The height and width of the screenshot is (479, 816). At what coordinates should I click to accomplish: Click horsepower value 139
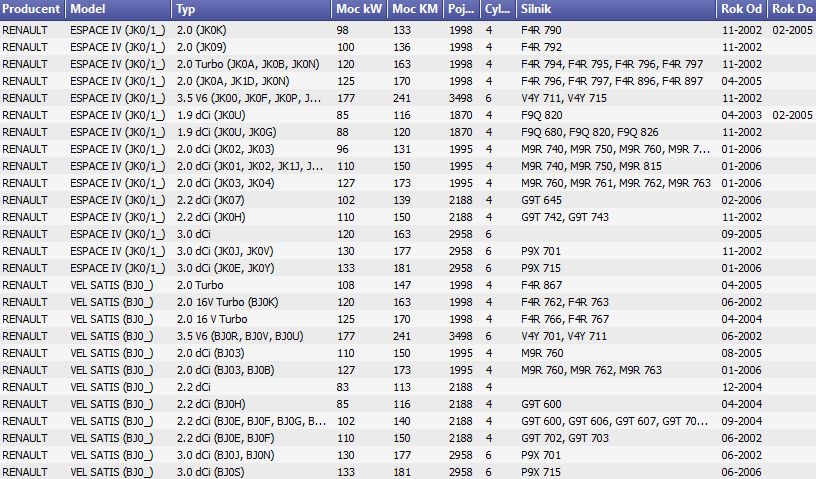pyautogui.click(x=402, y=200)
